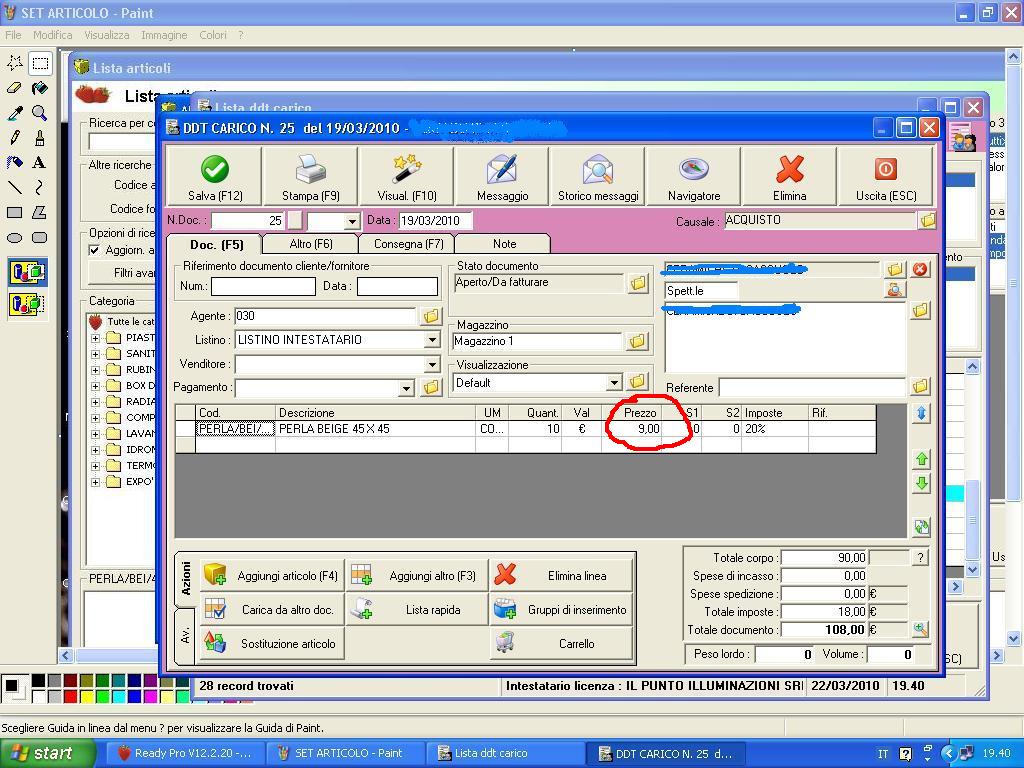Image resolution: width=1024 pixels, height=768 pixels.
Task: Select the Paint magnifier tool
Action: (x=39, y=113)
